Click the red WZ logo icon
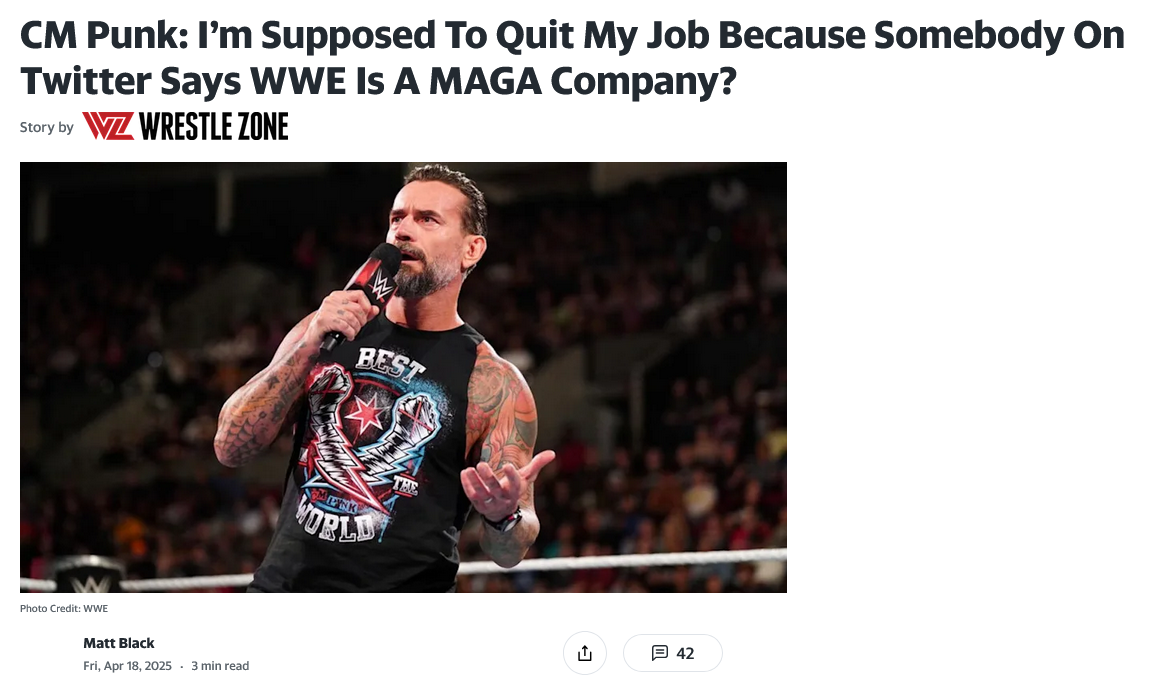 (107, 126)
